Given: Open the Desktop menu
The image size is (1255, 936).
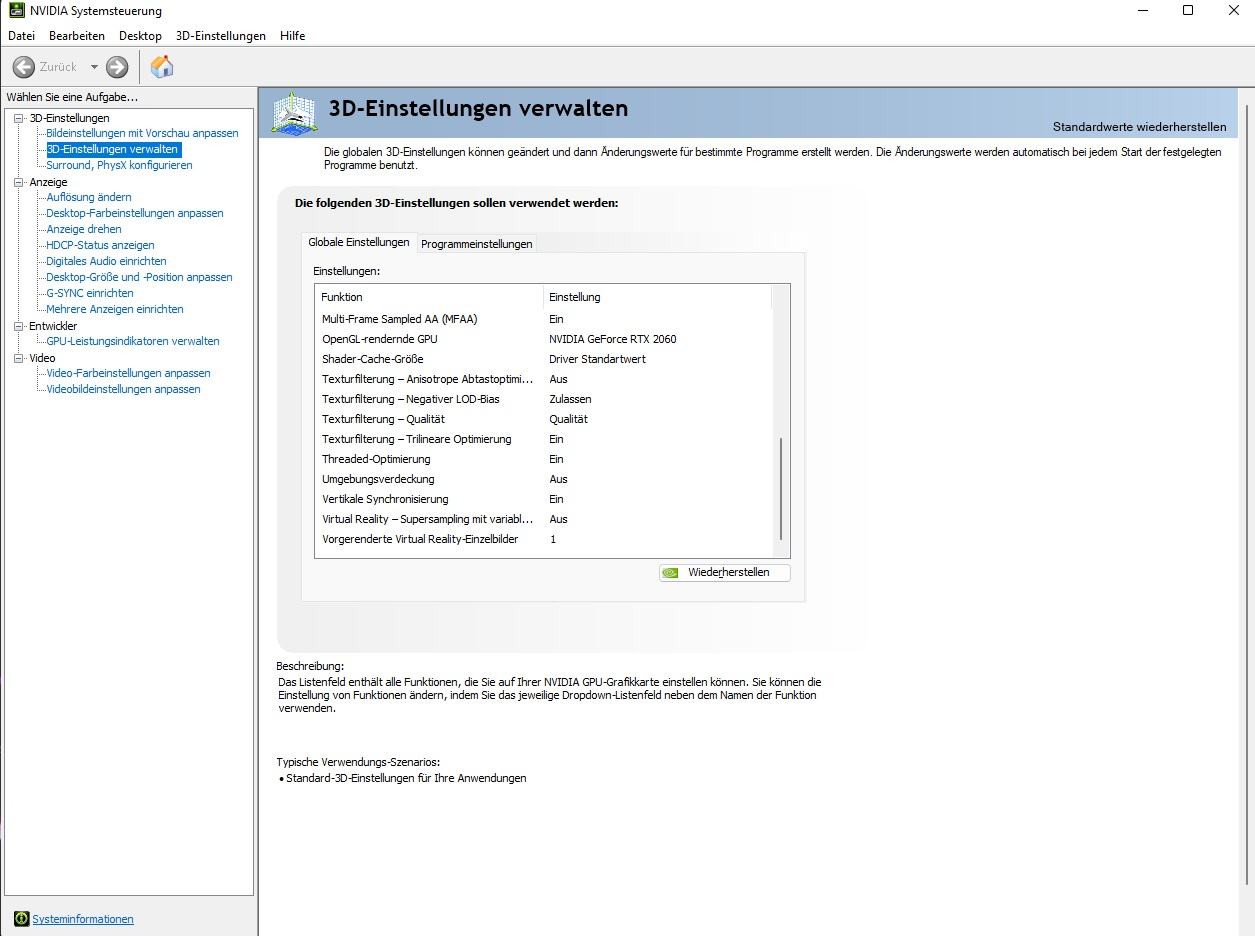Looking at the screenshot, I should (140, 35).
